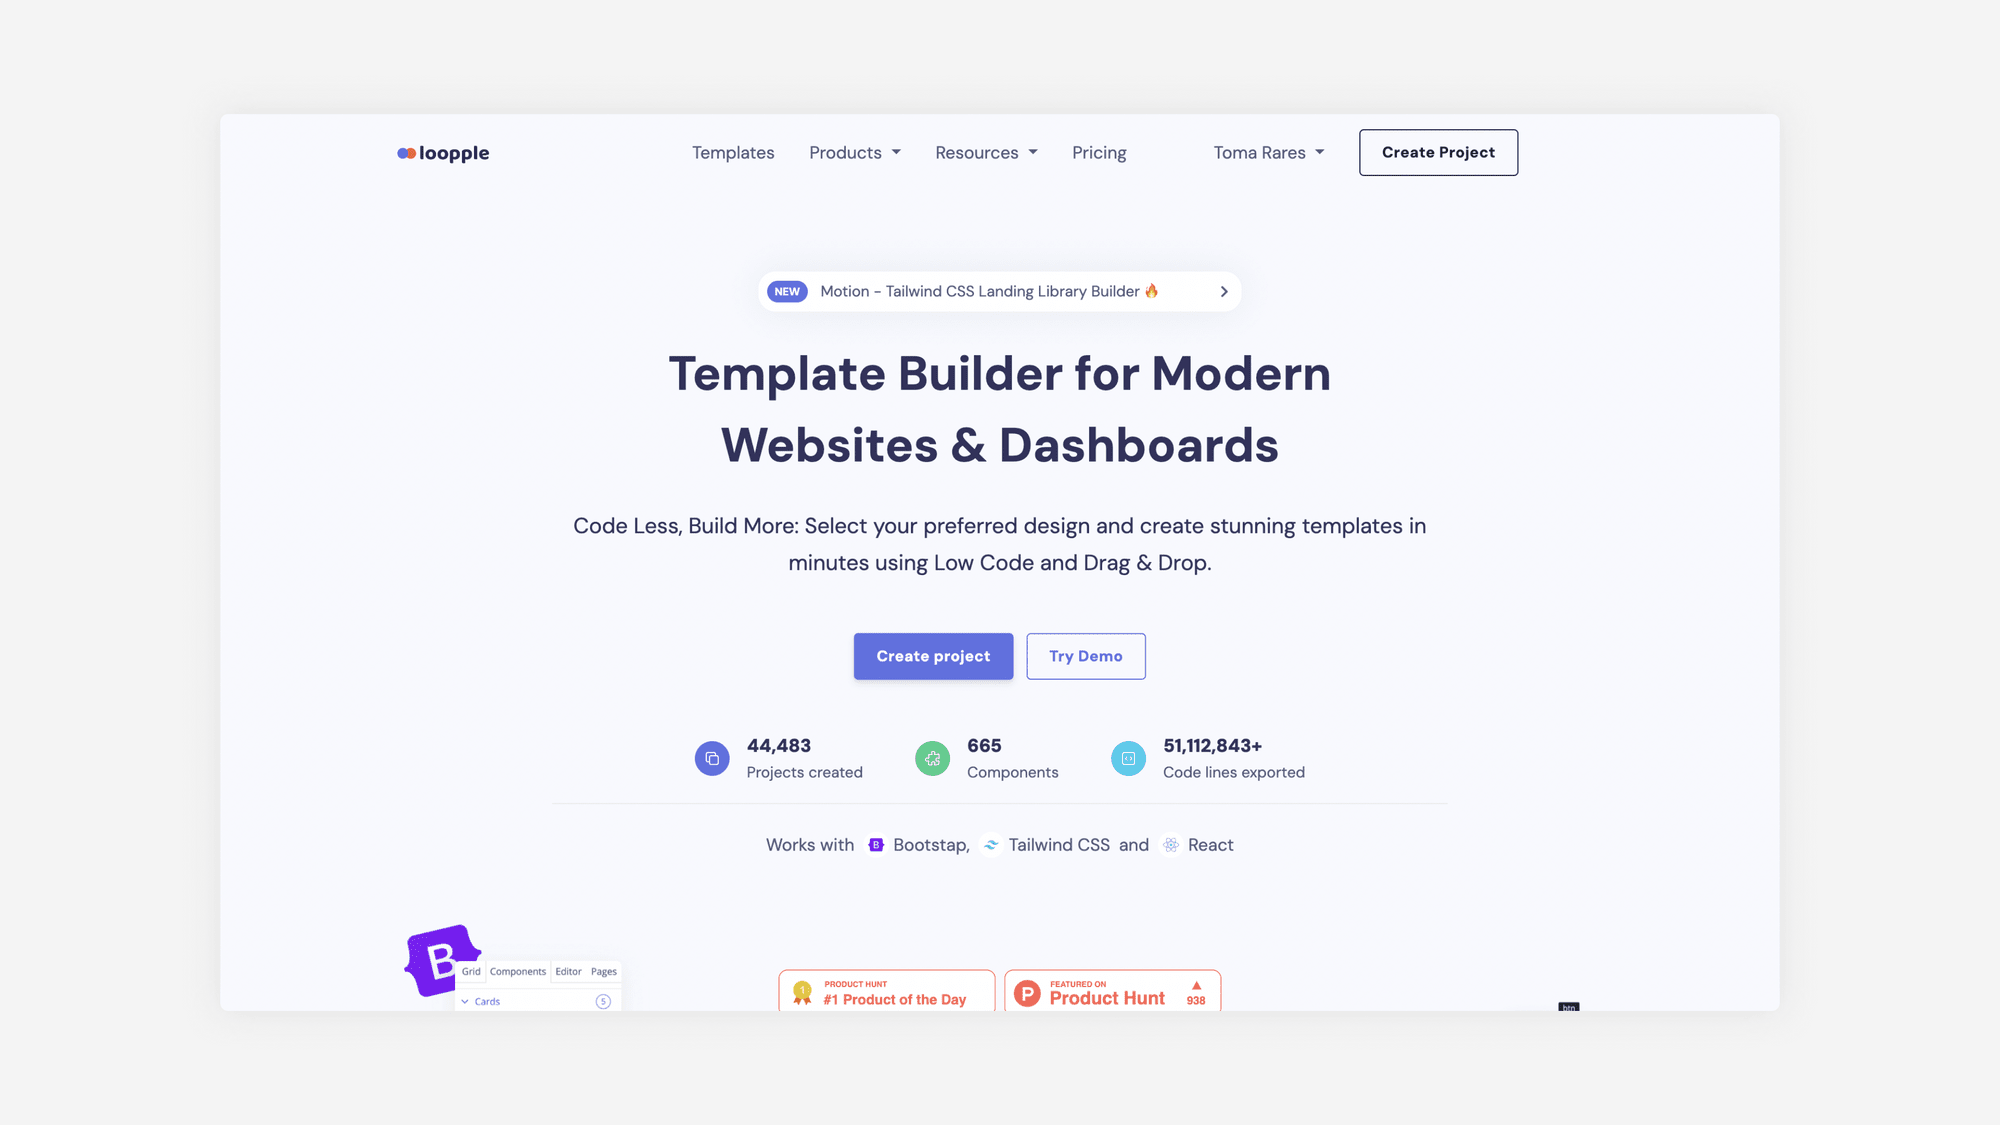Click the Create Project button
Viewport: 2000px width, 1125px height.
point(1438,152)
